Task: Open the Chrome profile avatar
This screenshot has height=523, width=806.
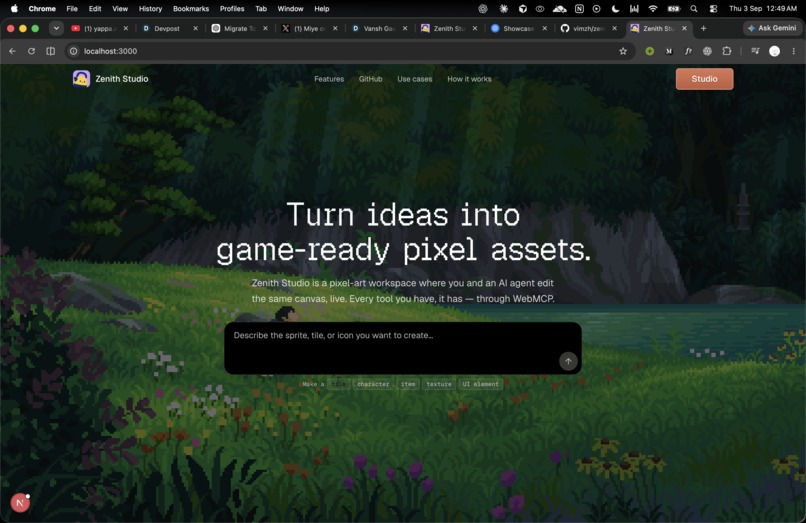Action: pyautogui.click(x=774, y=51)
